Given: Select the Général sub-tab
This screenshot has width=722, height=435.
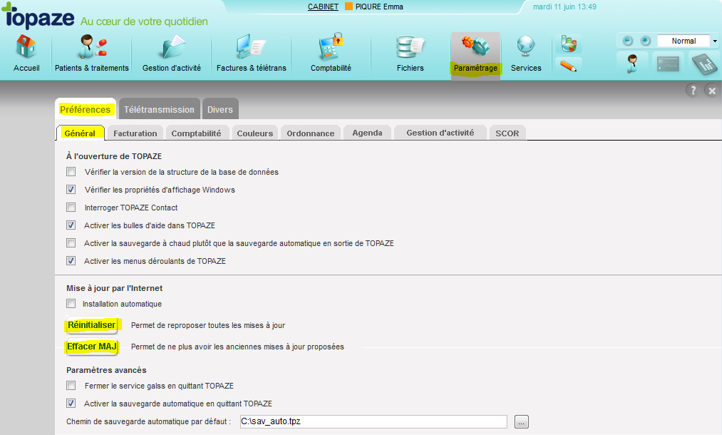Looking at the screenshot, I should pyautogui.click(x=80, y=133).
